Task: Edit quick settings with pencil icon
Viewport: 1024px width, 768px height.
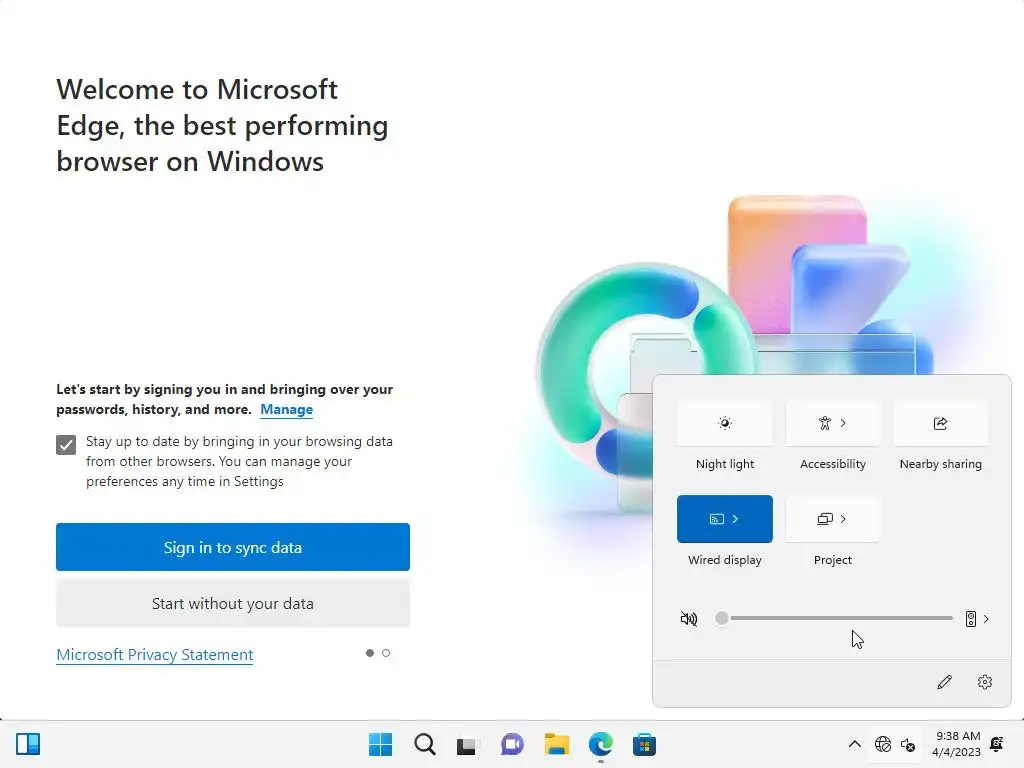Action: coord(944,682)
